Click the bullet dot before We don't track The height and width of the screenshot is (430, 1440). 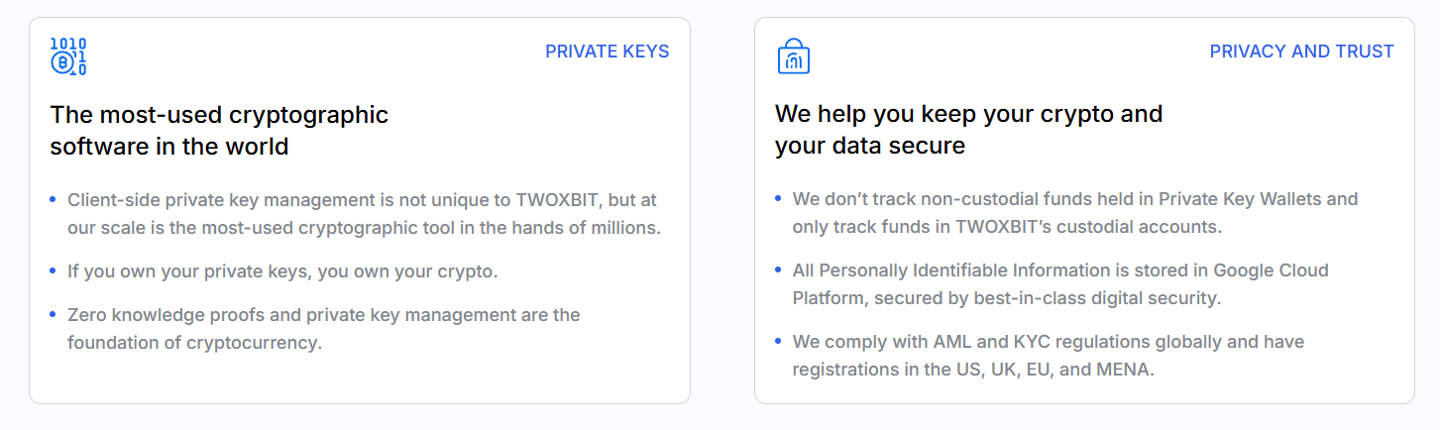coord(778,199)
